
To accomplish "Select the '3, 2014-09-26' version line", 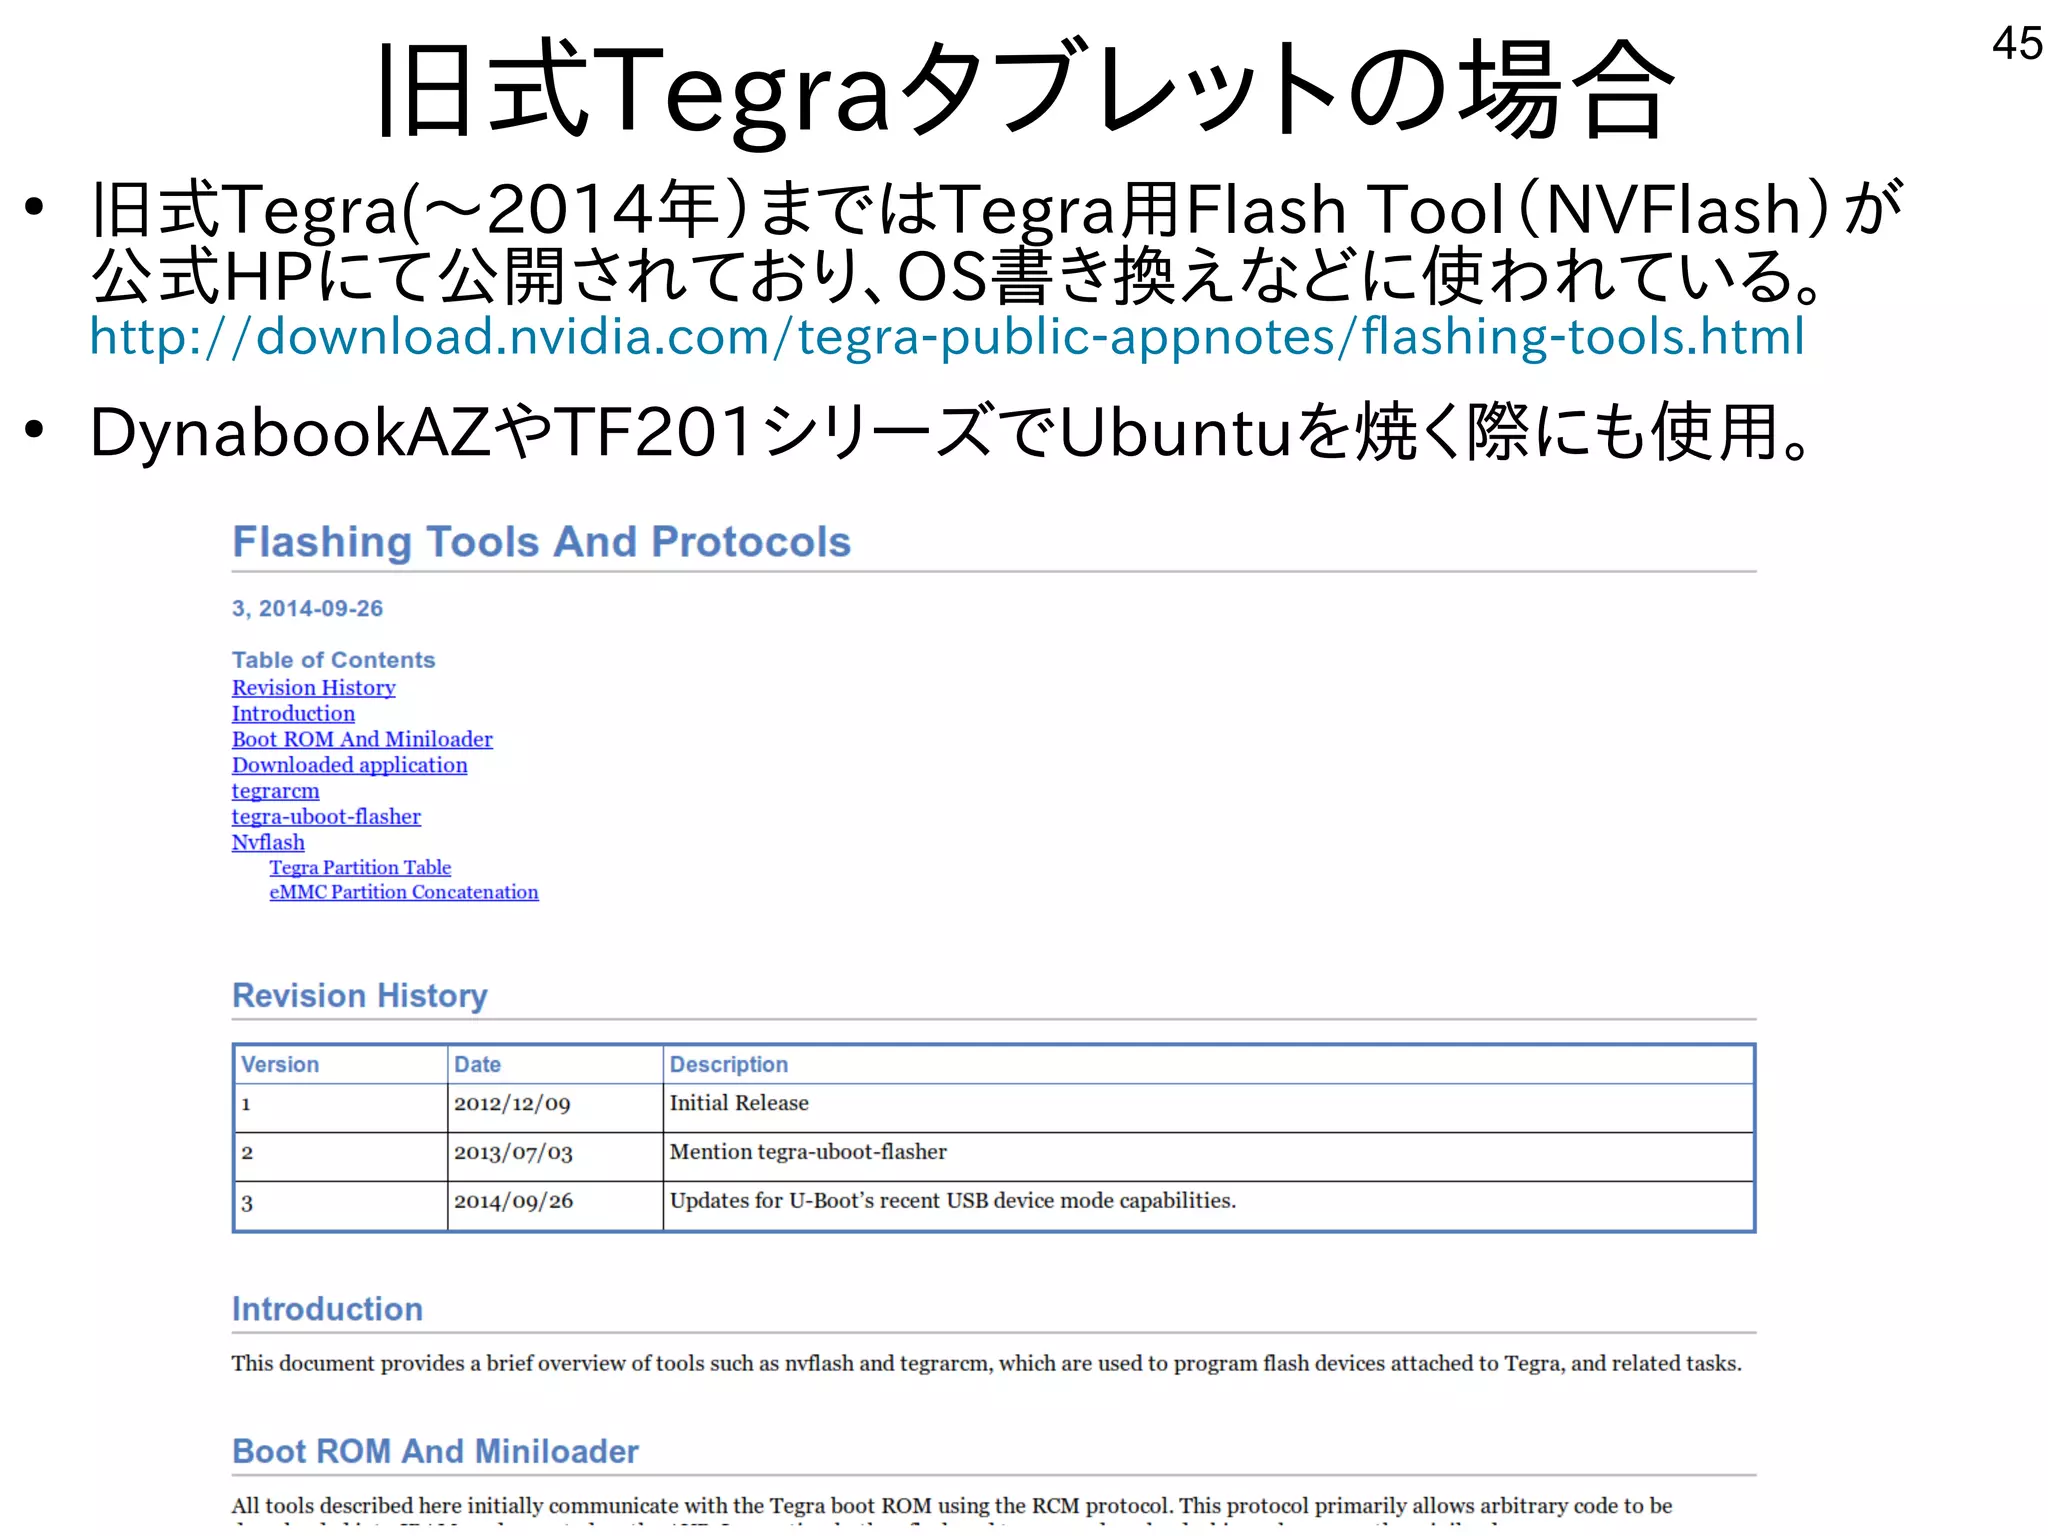I will coord(307,608).
